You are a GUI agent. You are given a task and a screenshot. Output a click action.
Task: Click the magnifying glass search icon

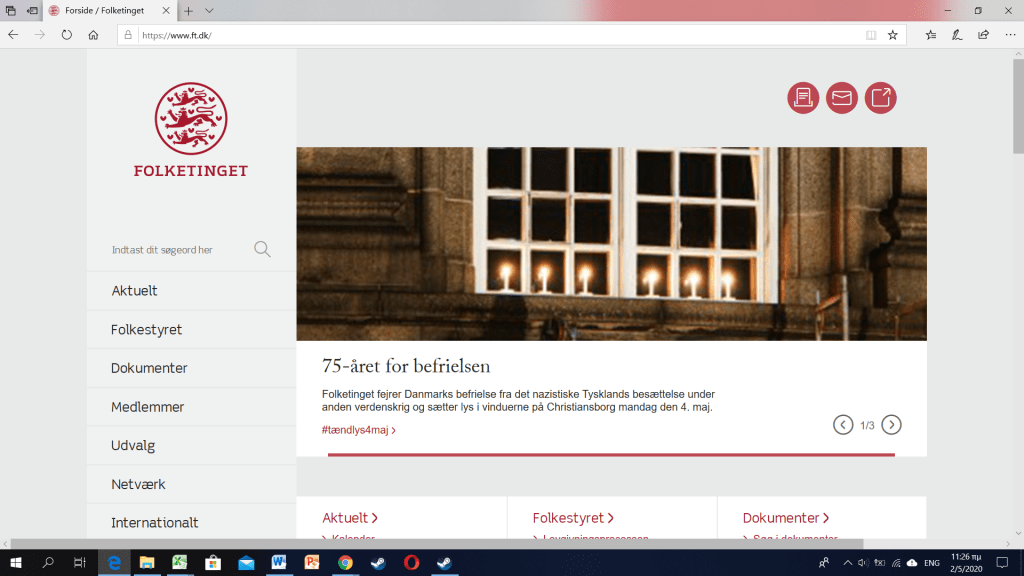pos(262,249)
